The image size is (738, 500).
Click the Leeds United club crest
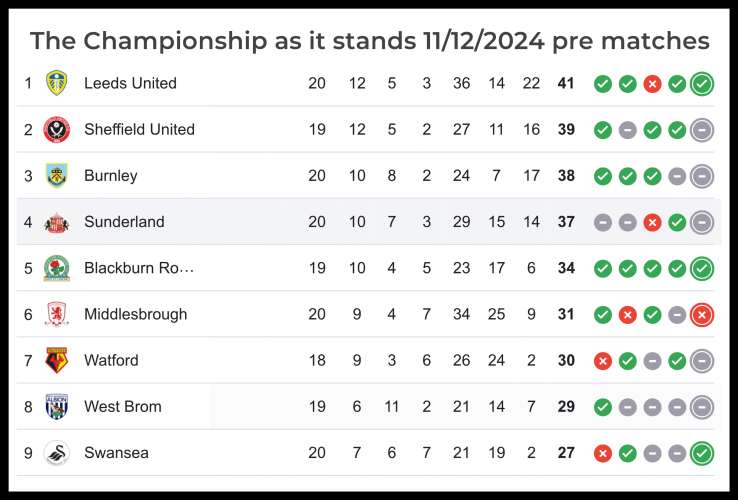pyautogui.click(x=56, y=83)
